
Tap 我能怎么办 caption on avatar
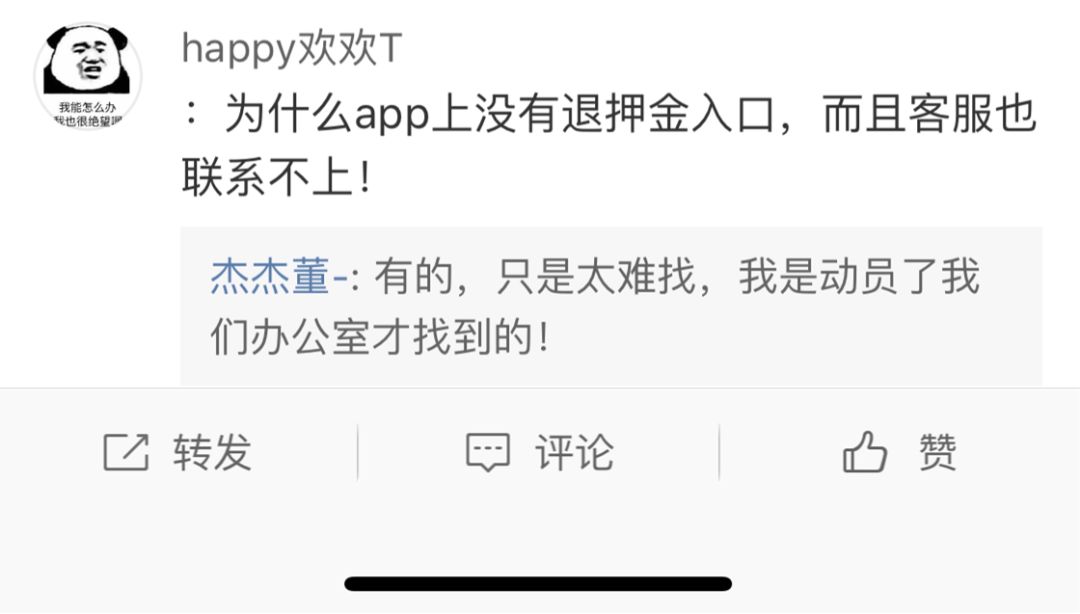pyautogui.click(x=87, y=108)
